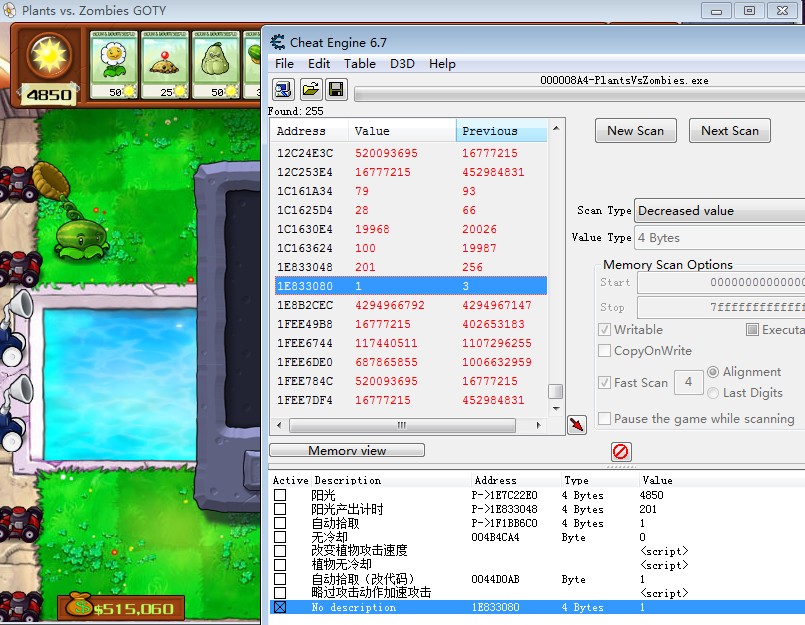Select the Alignment radio button
Screen dimensions: 805x625
coord(713,372)
